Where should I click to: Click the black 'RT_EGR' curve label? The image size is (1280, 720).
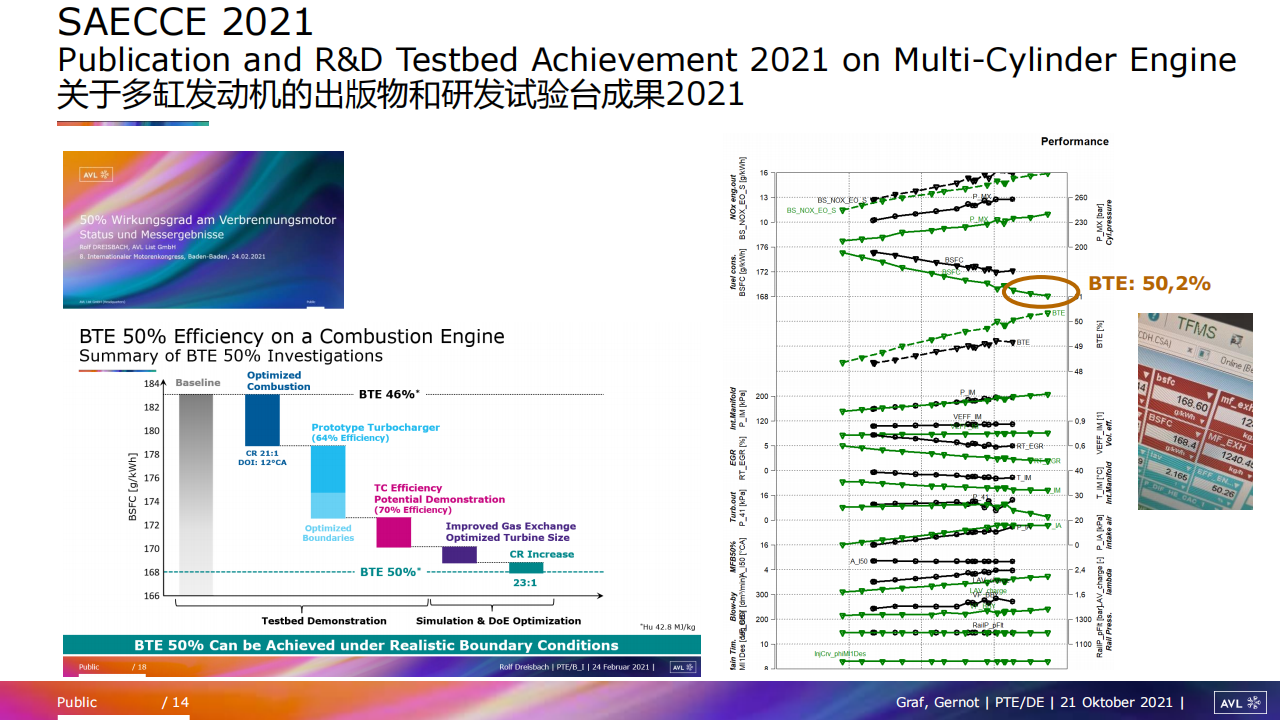click(x=1029, y=445)
